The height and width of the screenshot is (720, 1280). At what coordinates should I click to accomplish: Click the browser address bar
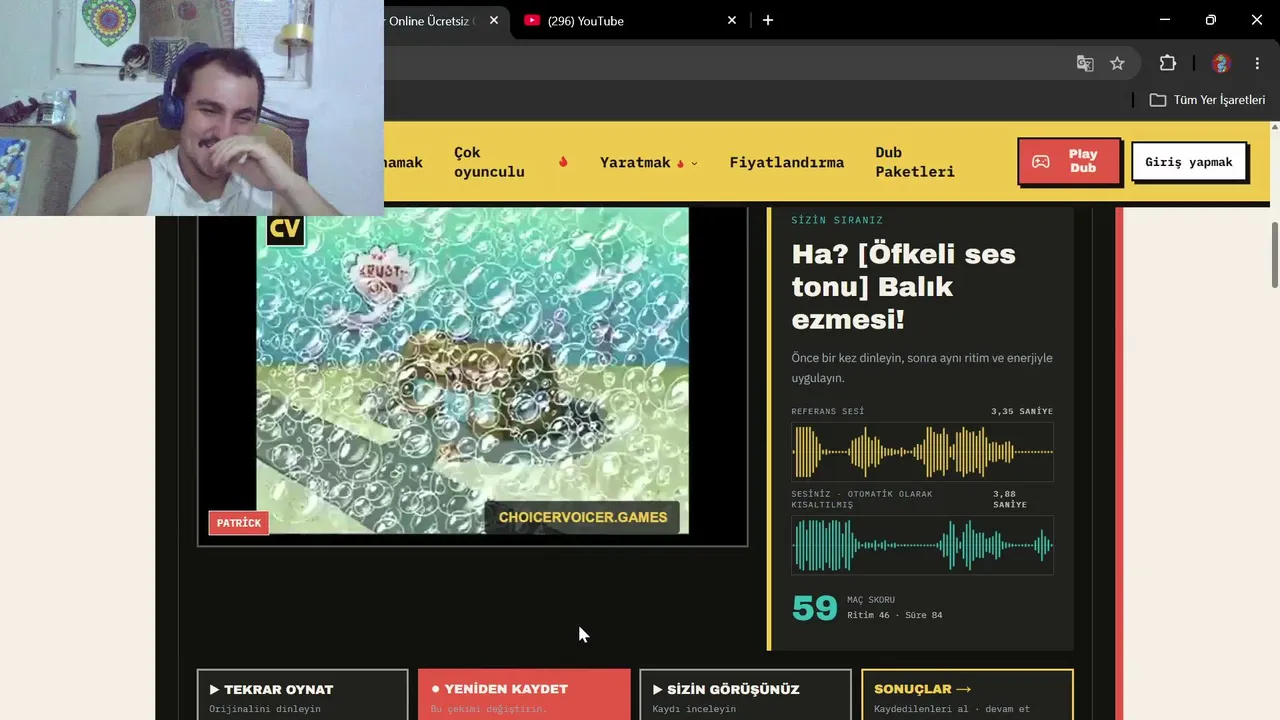tap(720, 63)
